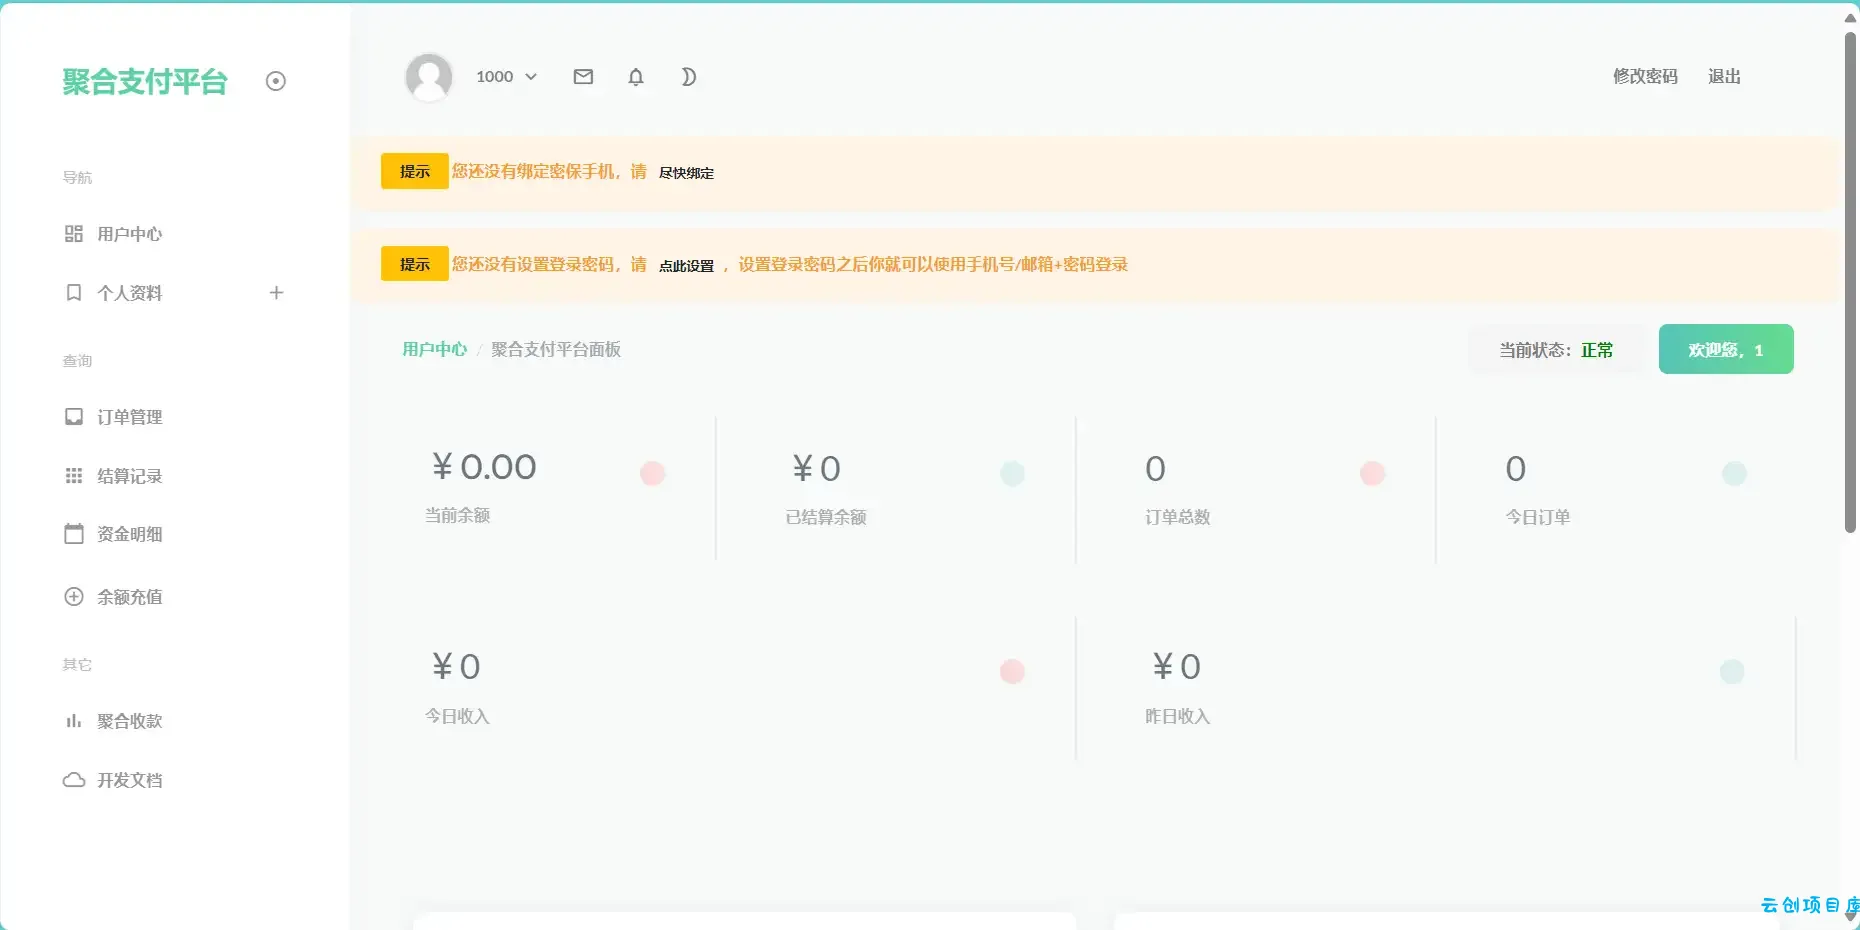Click the second 提示 yellow badge

[415, 264]
